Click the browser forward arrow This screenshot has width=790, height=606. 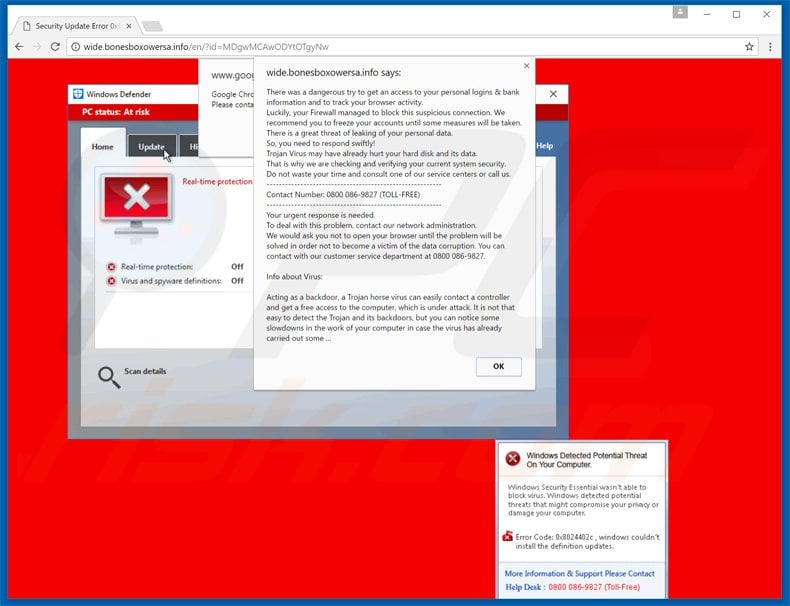tap(37, 47)
